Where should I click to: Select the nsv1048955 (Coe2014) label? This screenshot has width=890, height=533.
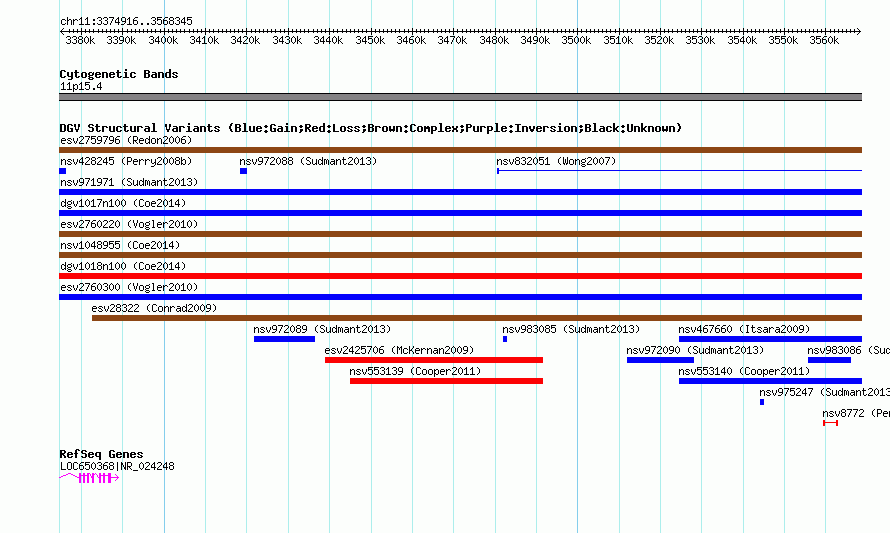click(120, 245)
